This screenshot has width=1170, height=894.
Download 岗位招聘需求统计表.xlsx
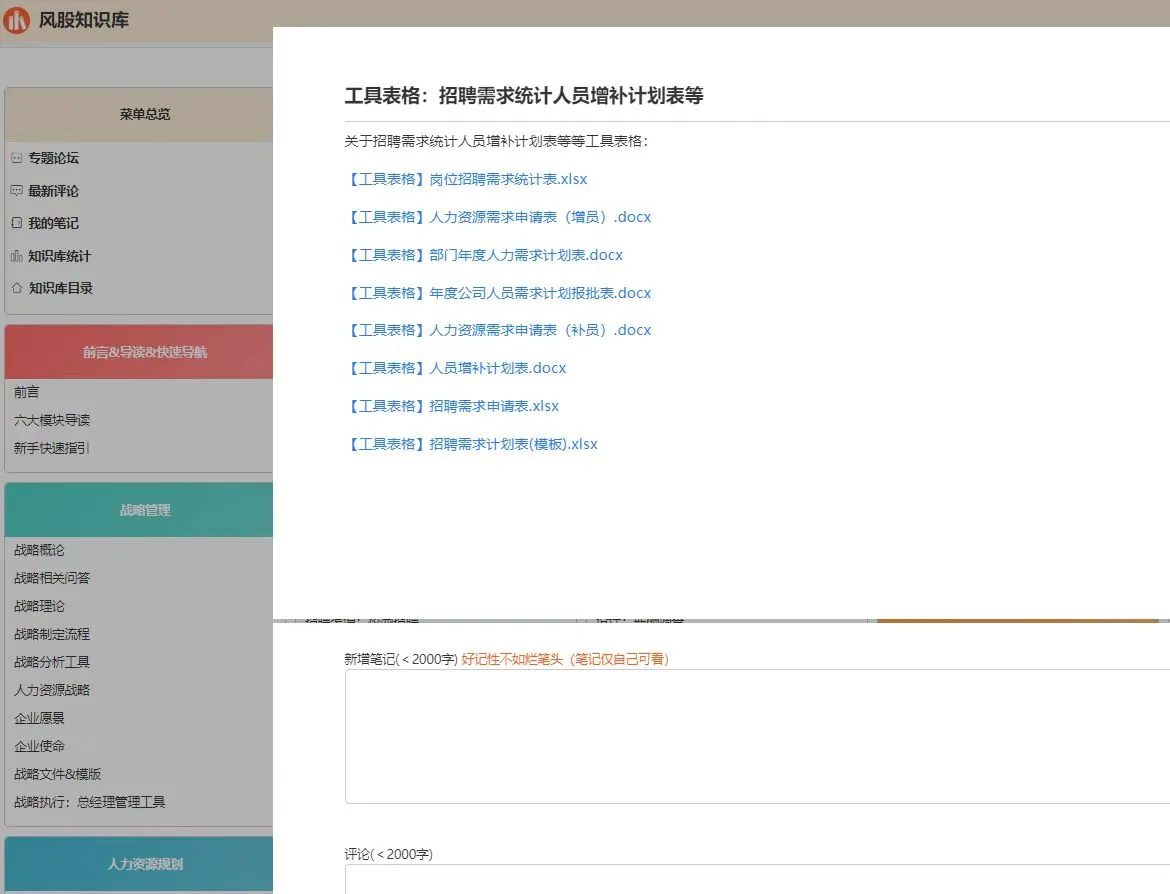[x=466, y=179]
